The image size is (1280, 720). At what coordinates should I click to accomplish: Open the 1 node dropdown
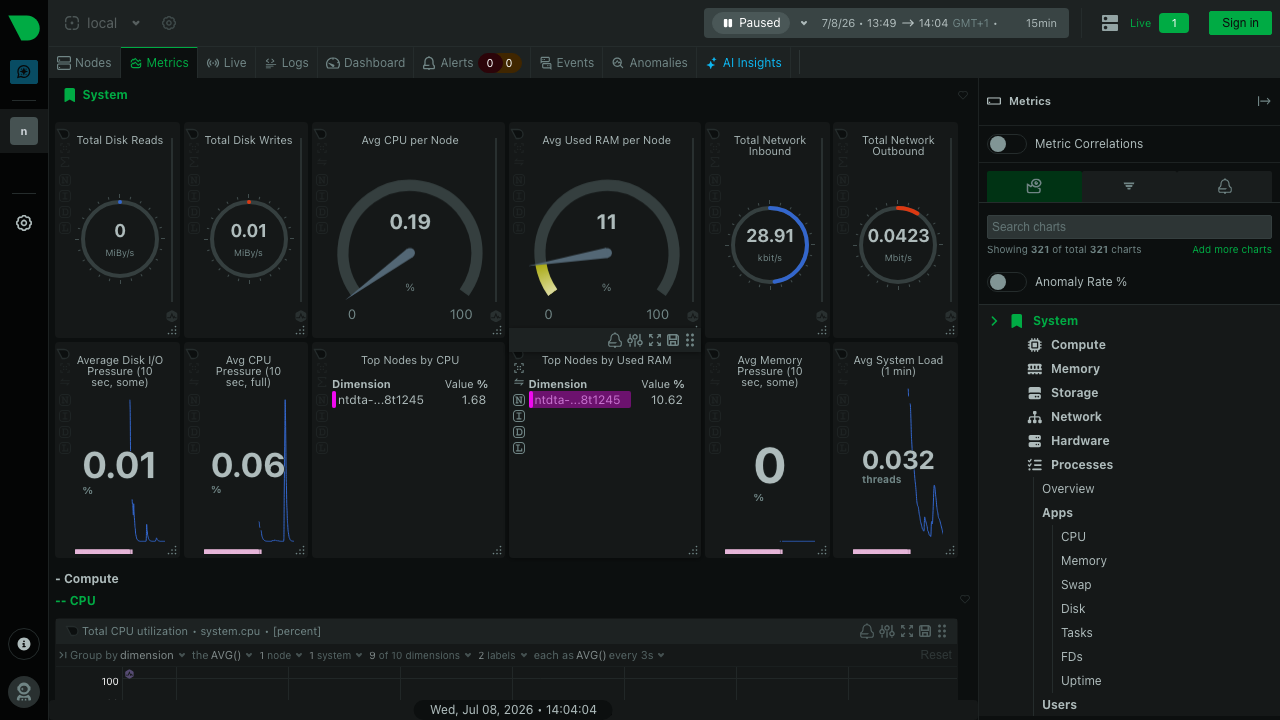282,655
